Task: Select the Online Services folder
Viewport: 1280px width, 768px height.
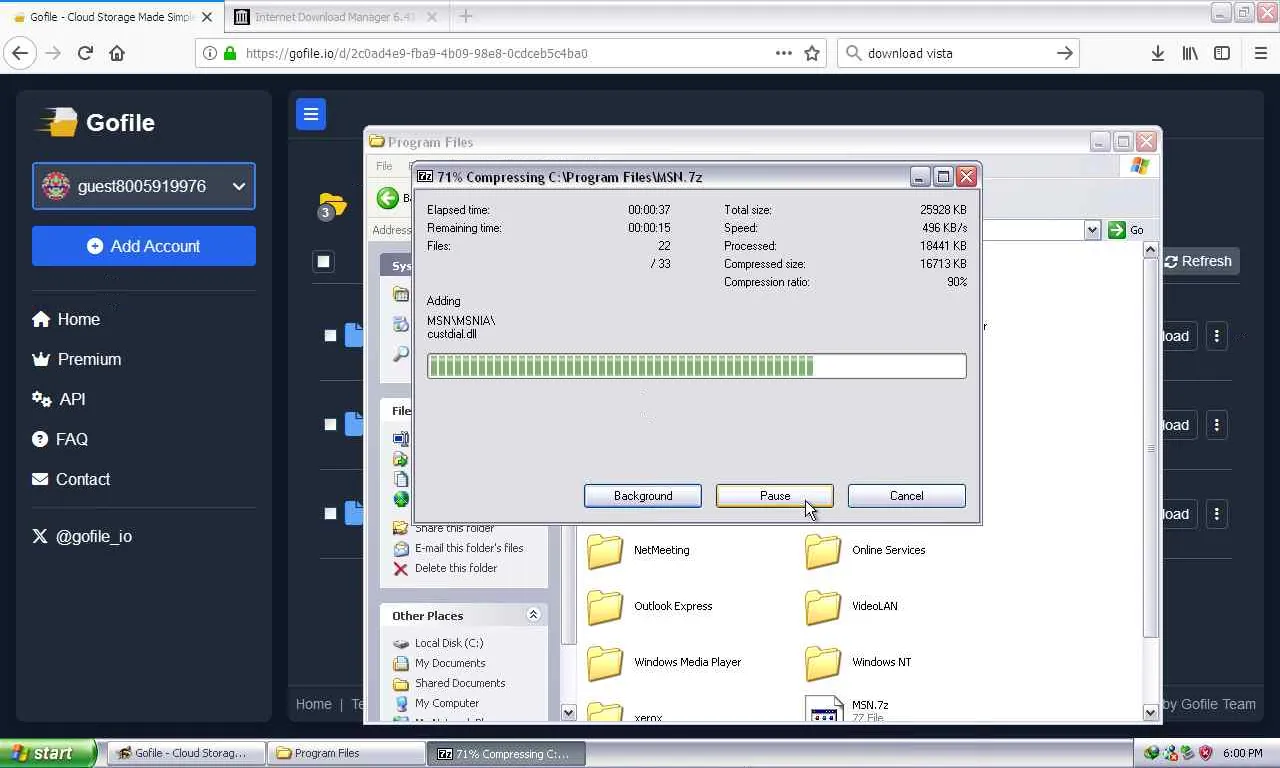Action: tap(866, 550)
